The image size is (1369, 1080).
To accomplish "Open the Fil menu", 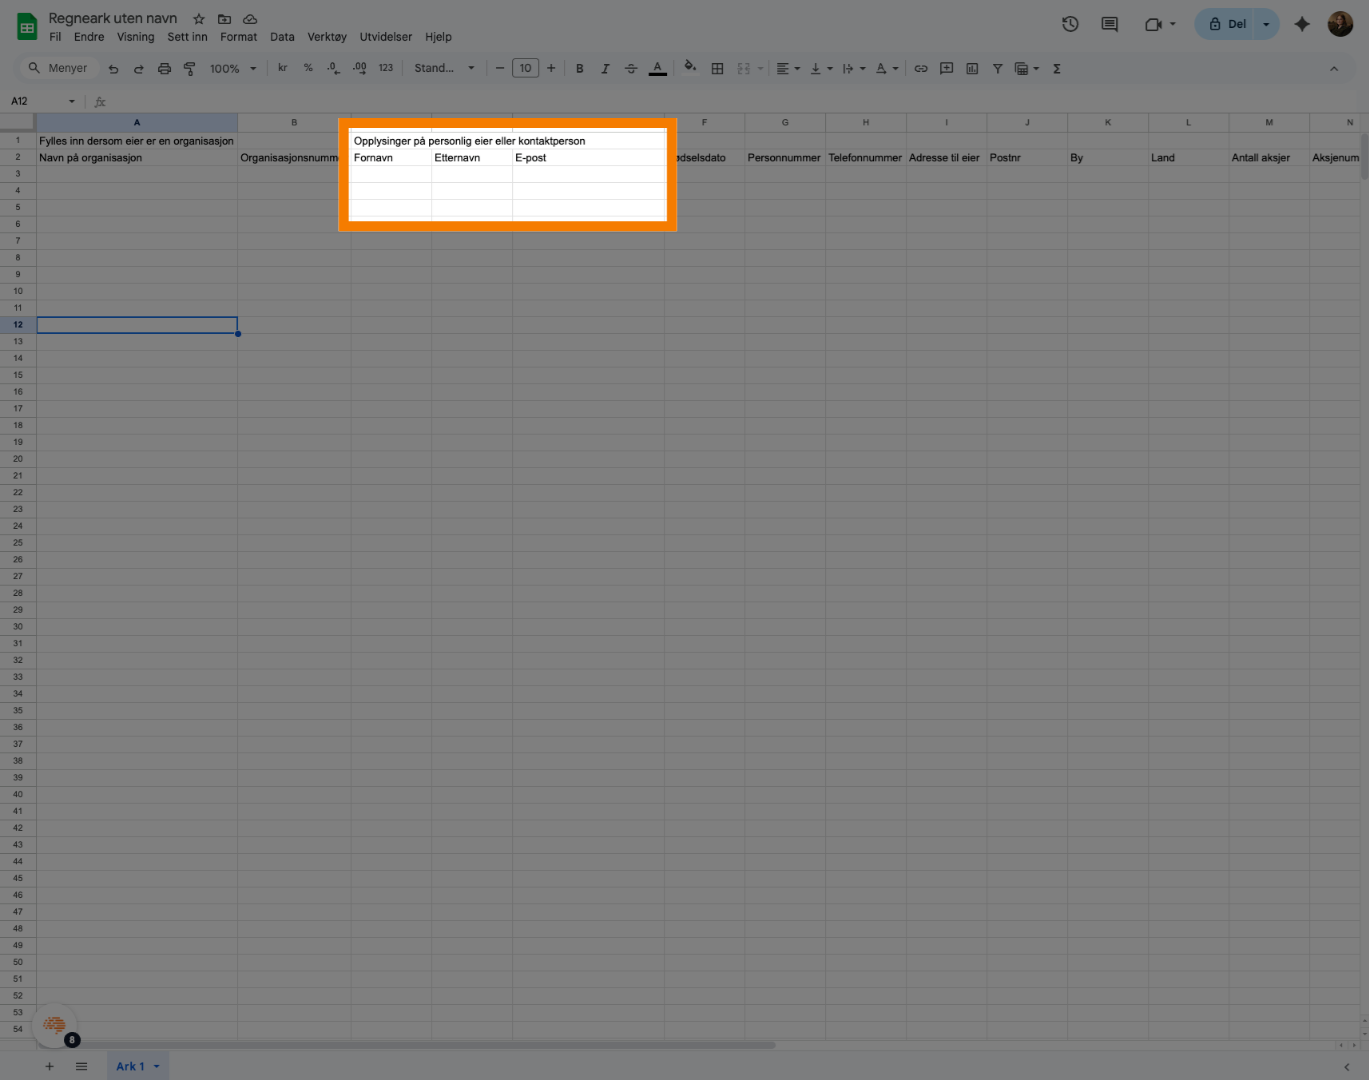I will [55, 37].
